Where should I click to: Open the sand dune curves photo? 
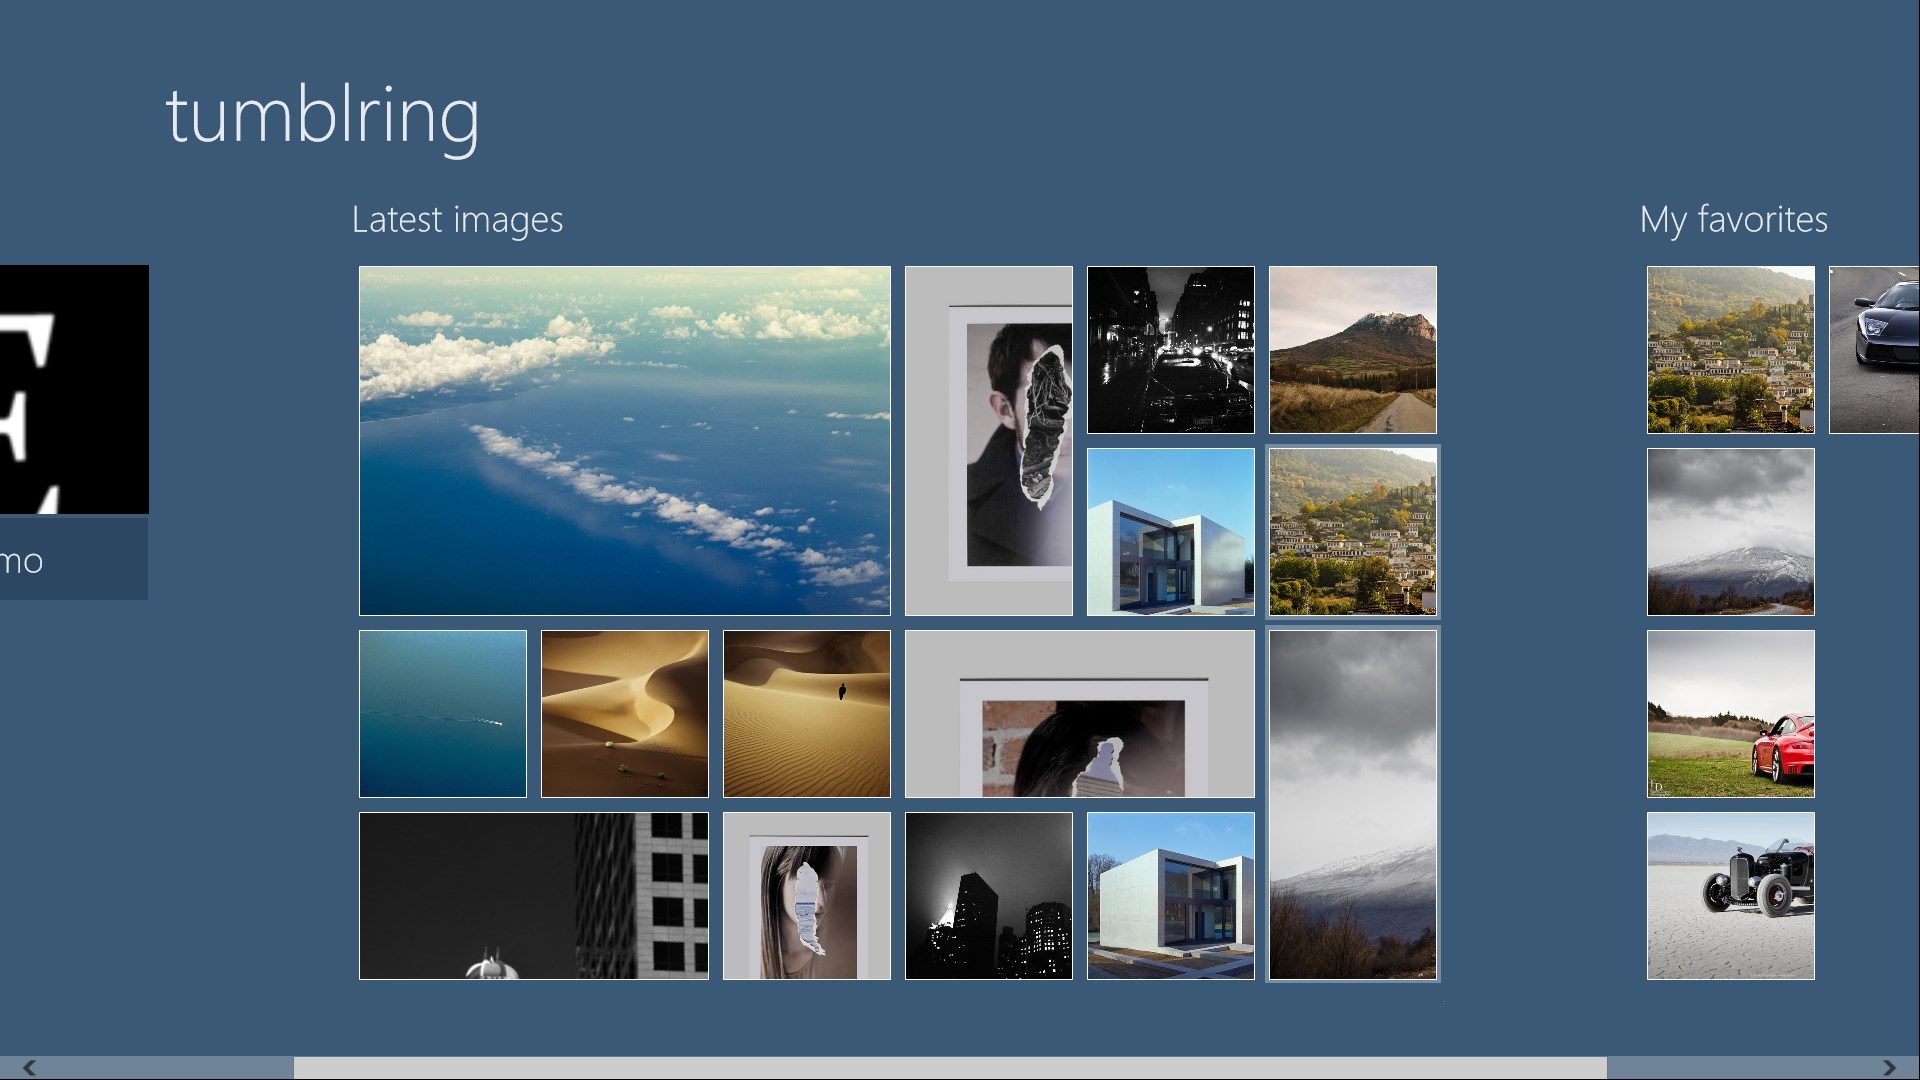tap(624, 713)
